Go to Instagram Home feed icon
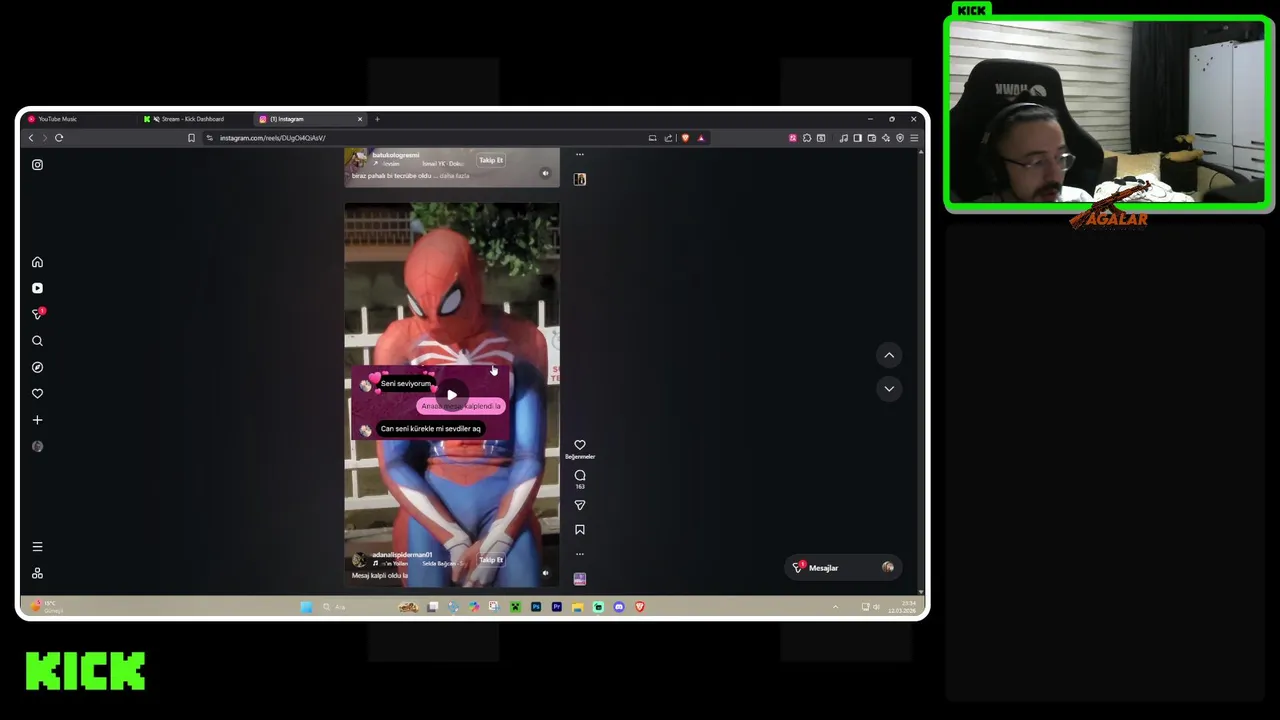 (x=37, y=262)
